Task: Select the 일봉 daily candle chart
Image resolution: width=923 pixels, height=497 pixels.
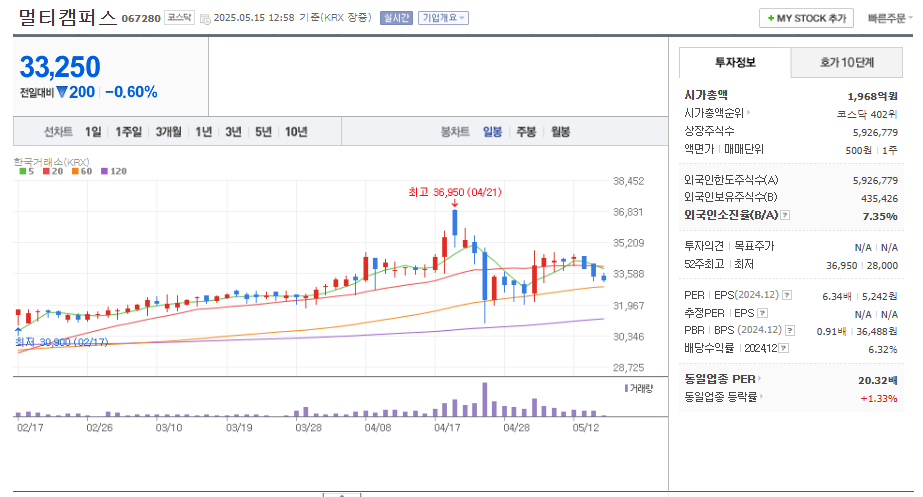Action: click(x=492, y=131)
